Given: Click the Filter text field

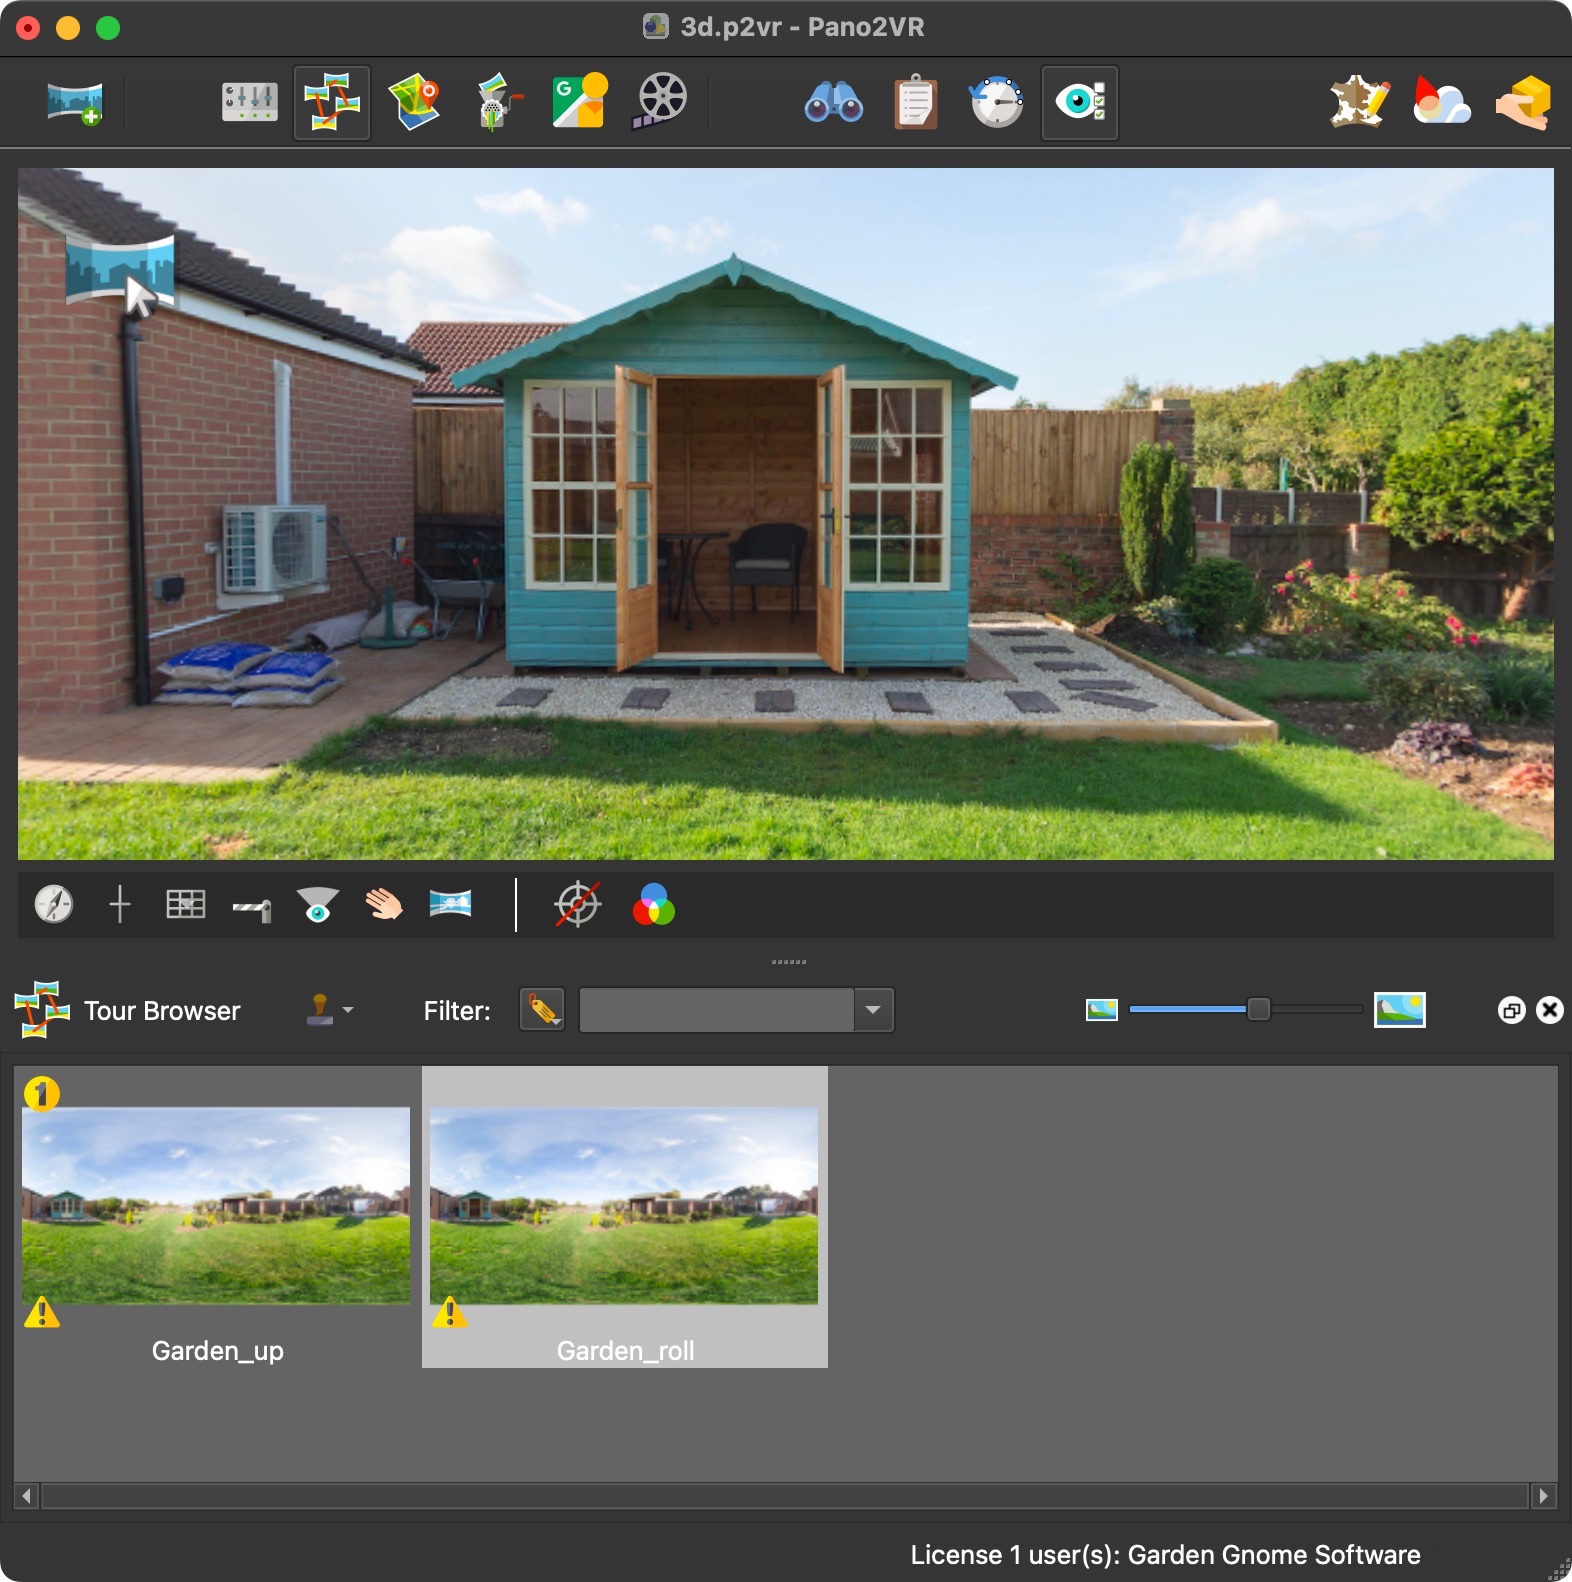Looking at the screenshot, I should point(716,1010).
